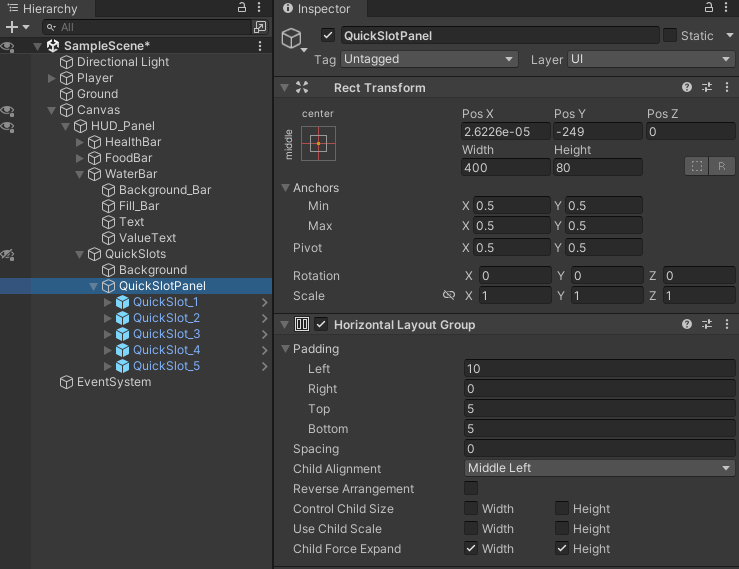Open Horizontal Layout Group presets
This screenshot has width=739, height=569.
tap(707, 324)
